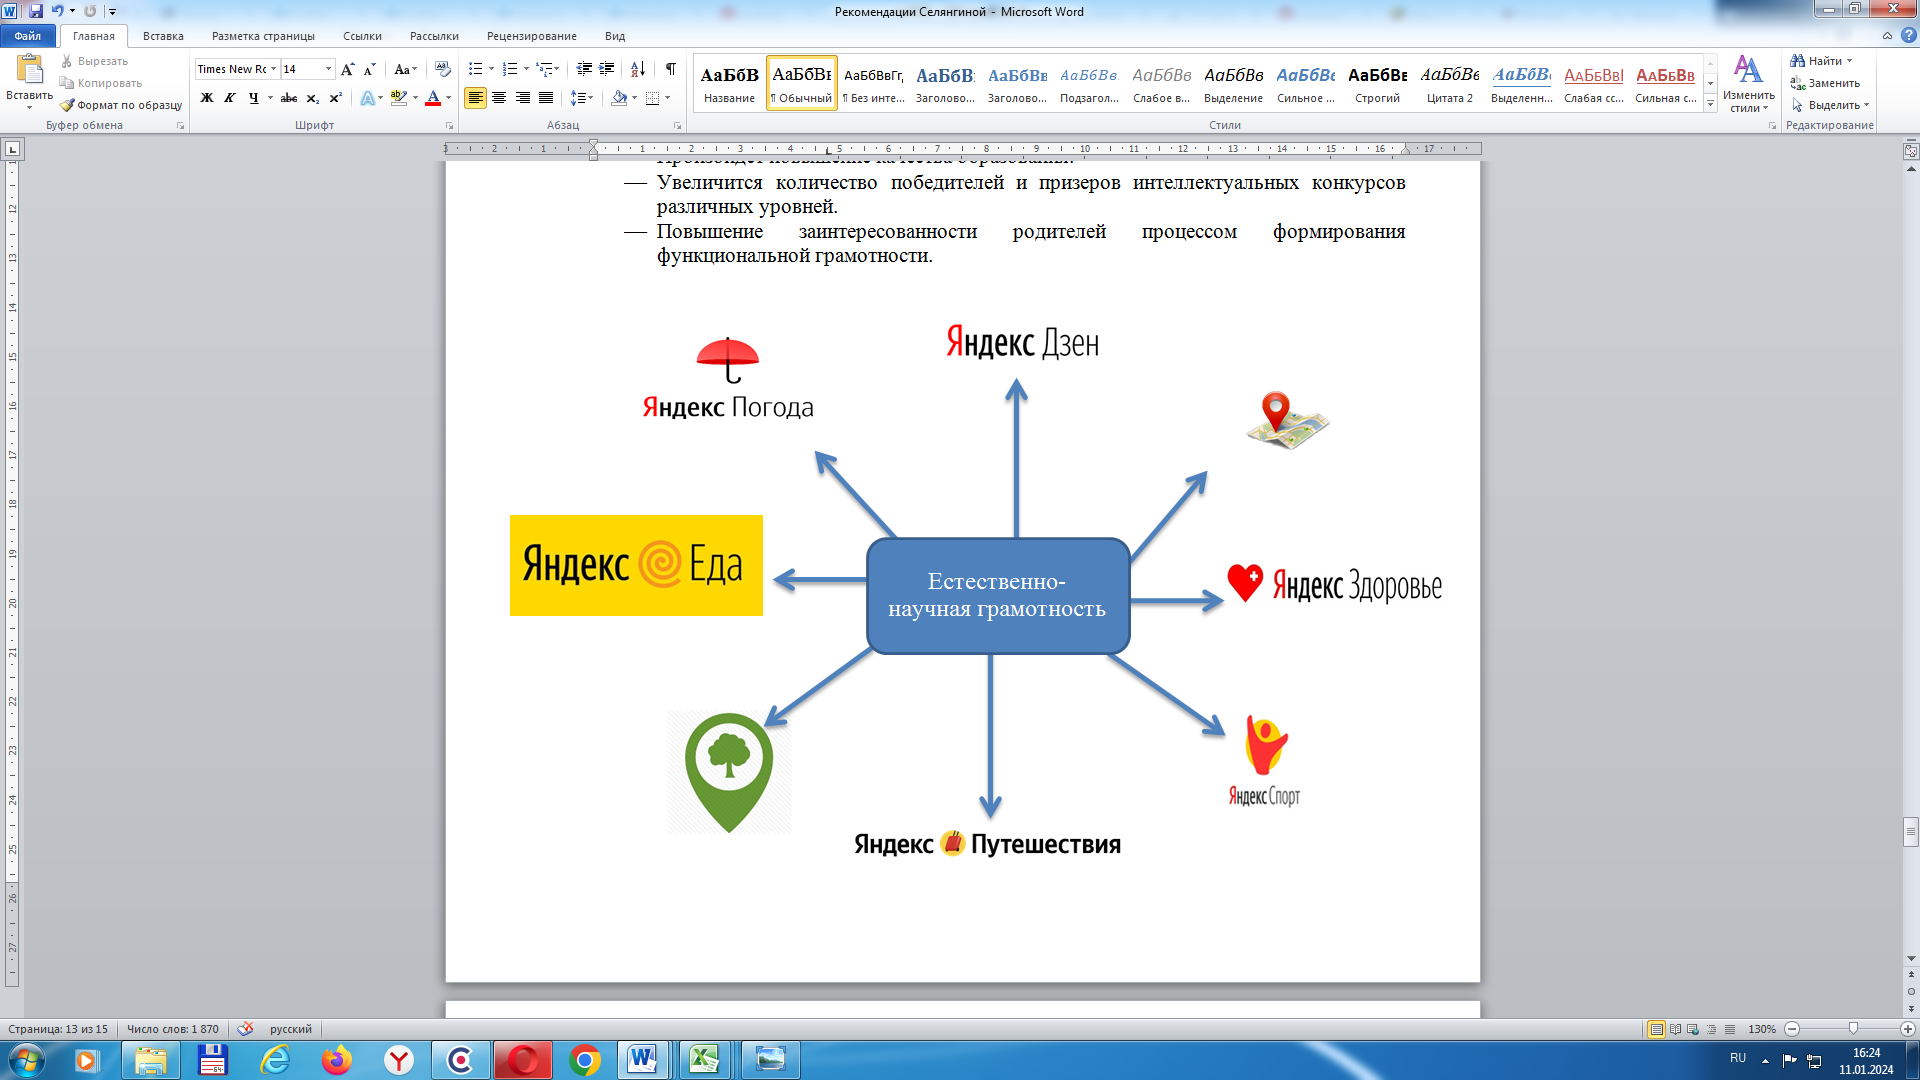Enable justify paragraph alignment
This screenshot has height=1080, width=1920.
(x=546, y=98)
